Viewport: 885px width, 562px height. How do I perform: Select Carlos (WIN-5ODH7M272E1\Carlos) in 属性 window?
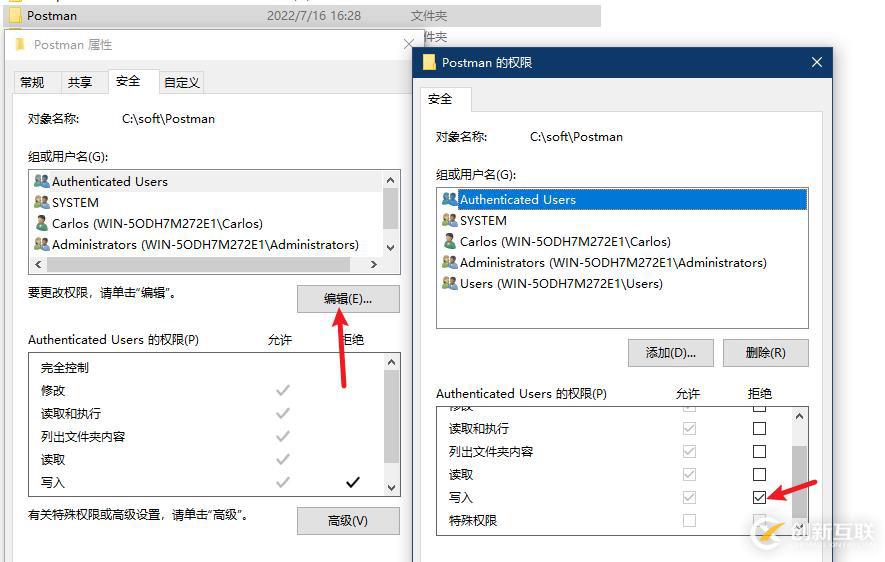[207, 223]
